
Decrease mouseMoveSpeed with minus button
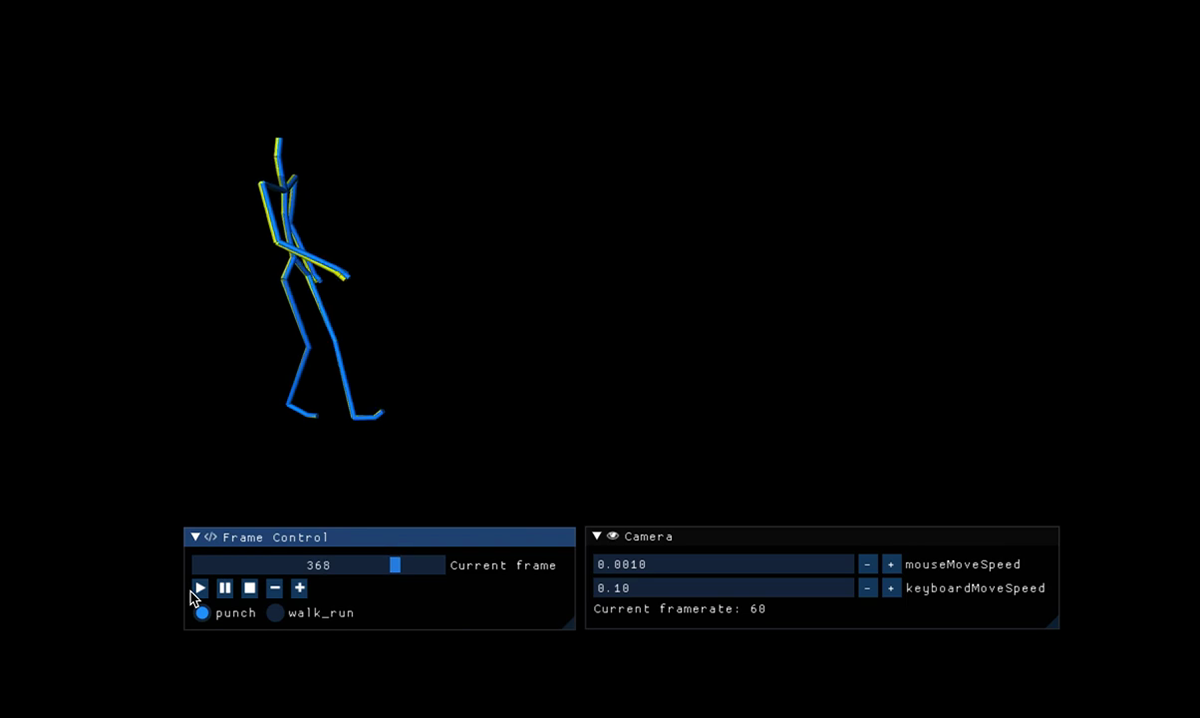click(x=868, y=564)
